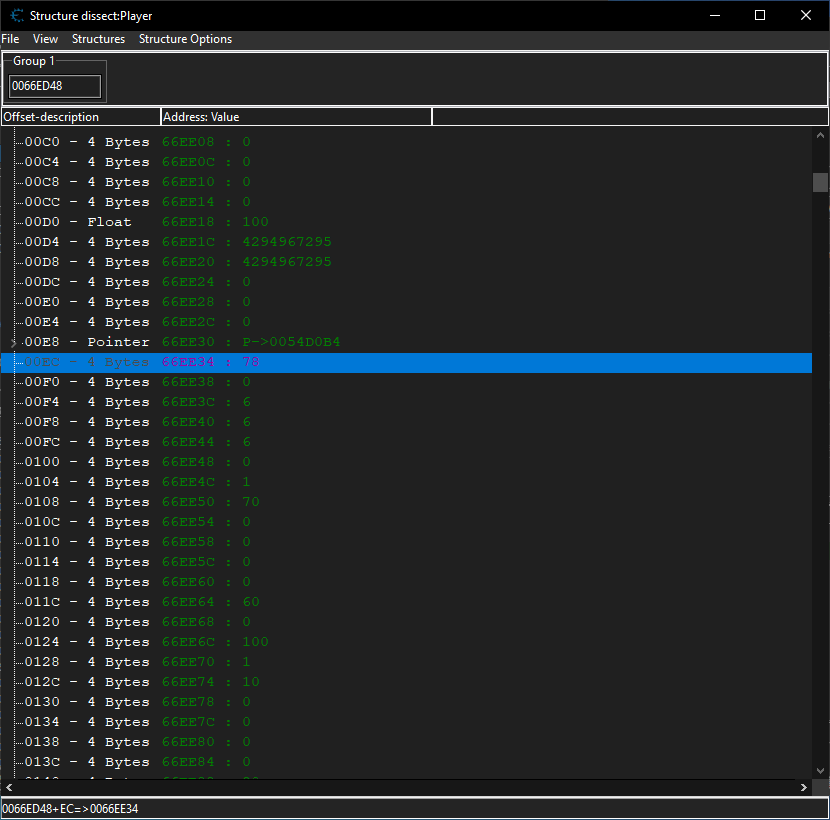This screenshot has height=820, width=830.
Task: Click the vertical scrollbar thumb
Action: [820, 182]
